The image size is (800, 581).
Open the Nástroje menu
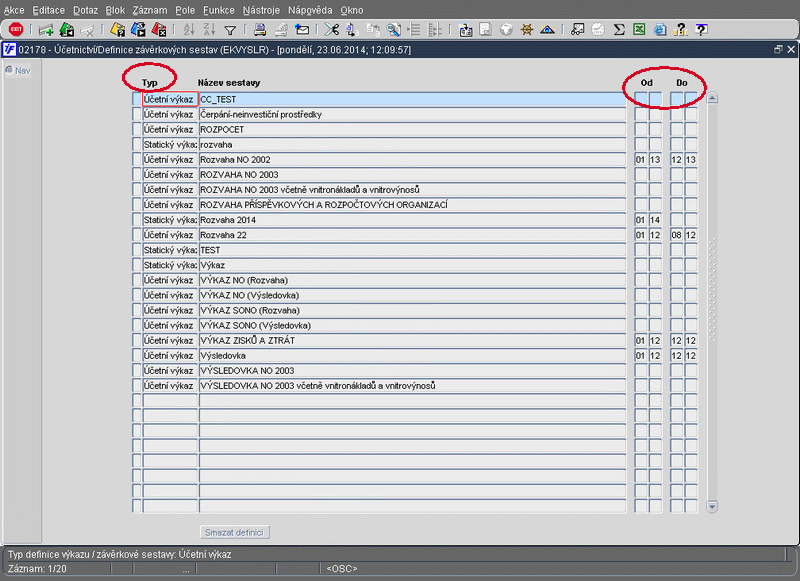click(x=261, y=10)
